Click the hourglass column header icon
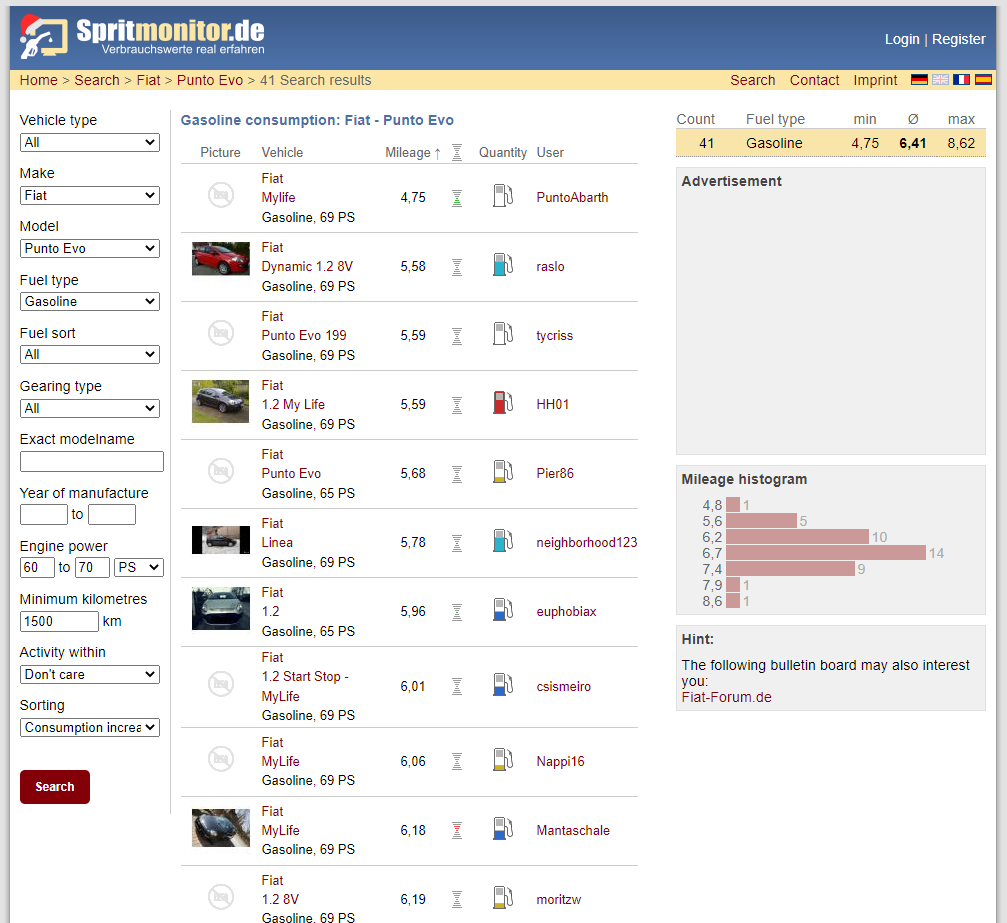The height and width of the screenshot is (923, 1007). (457, 152)
